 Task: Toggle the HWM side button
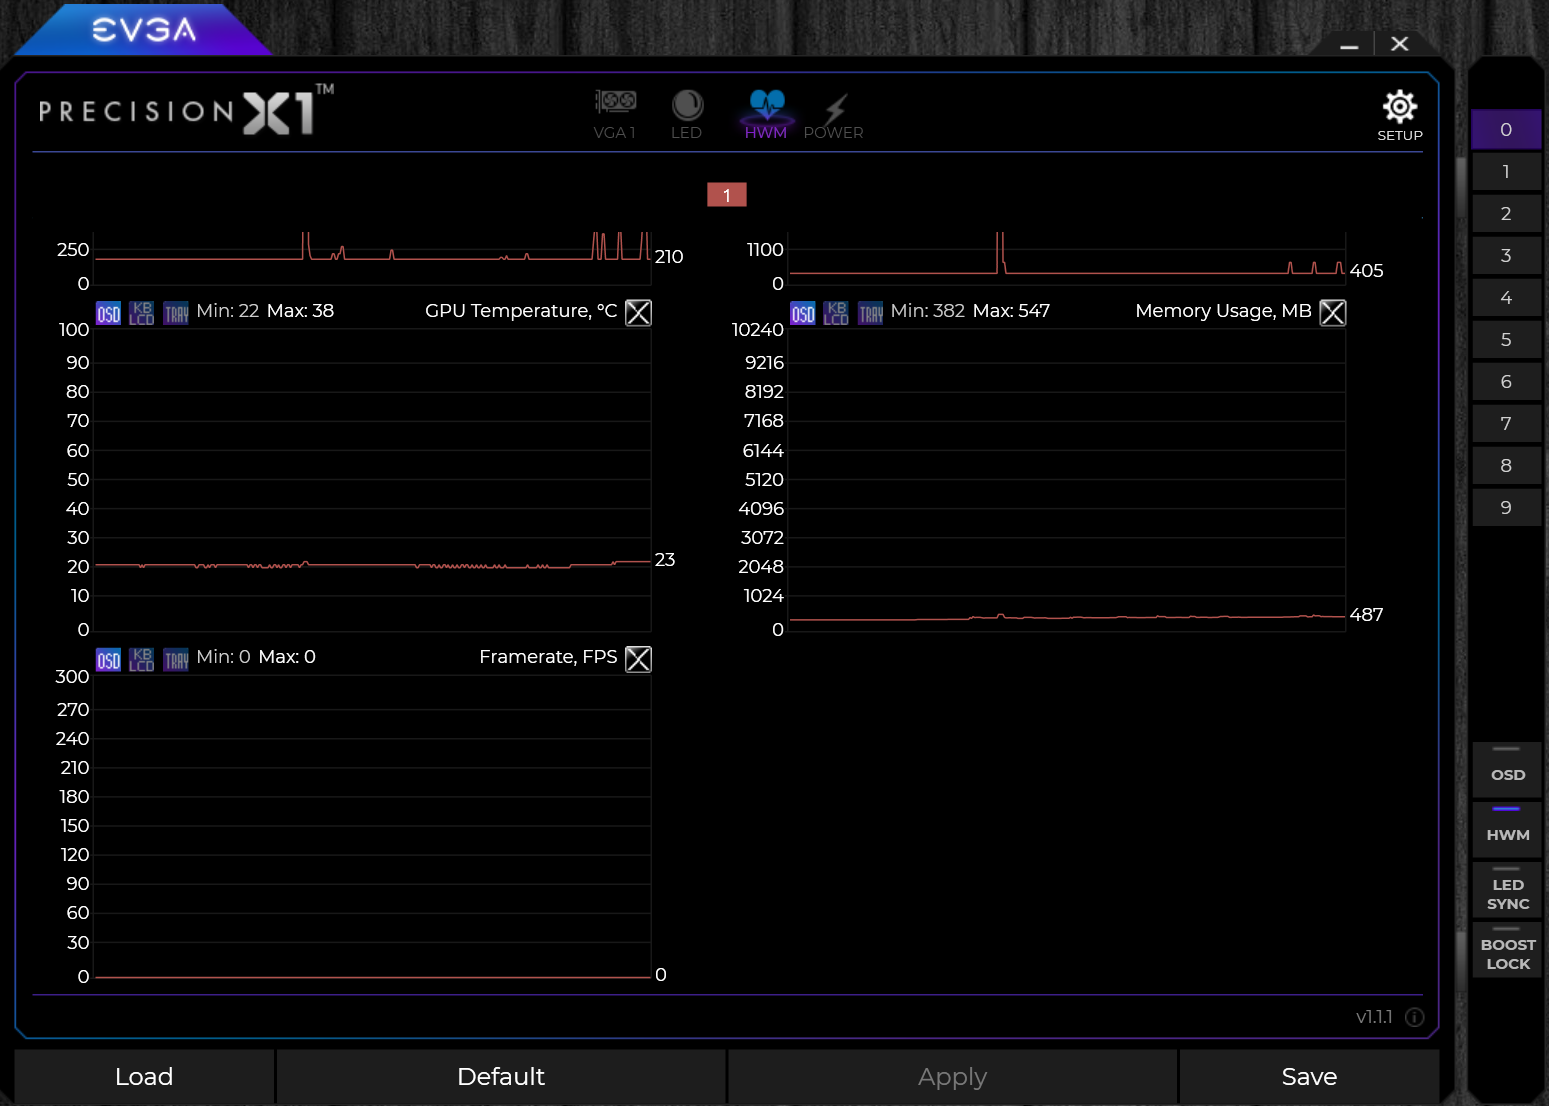1507,829
